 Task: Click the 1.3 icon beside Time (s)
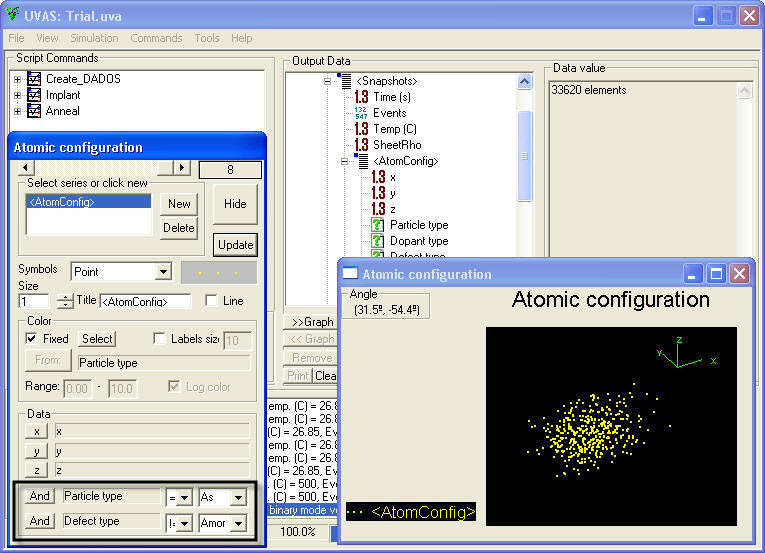362,97
